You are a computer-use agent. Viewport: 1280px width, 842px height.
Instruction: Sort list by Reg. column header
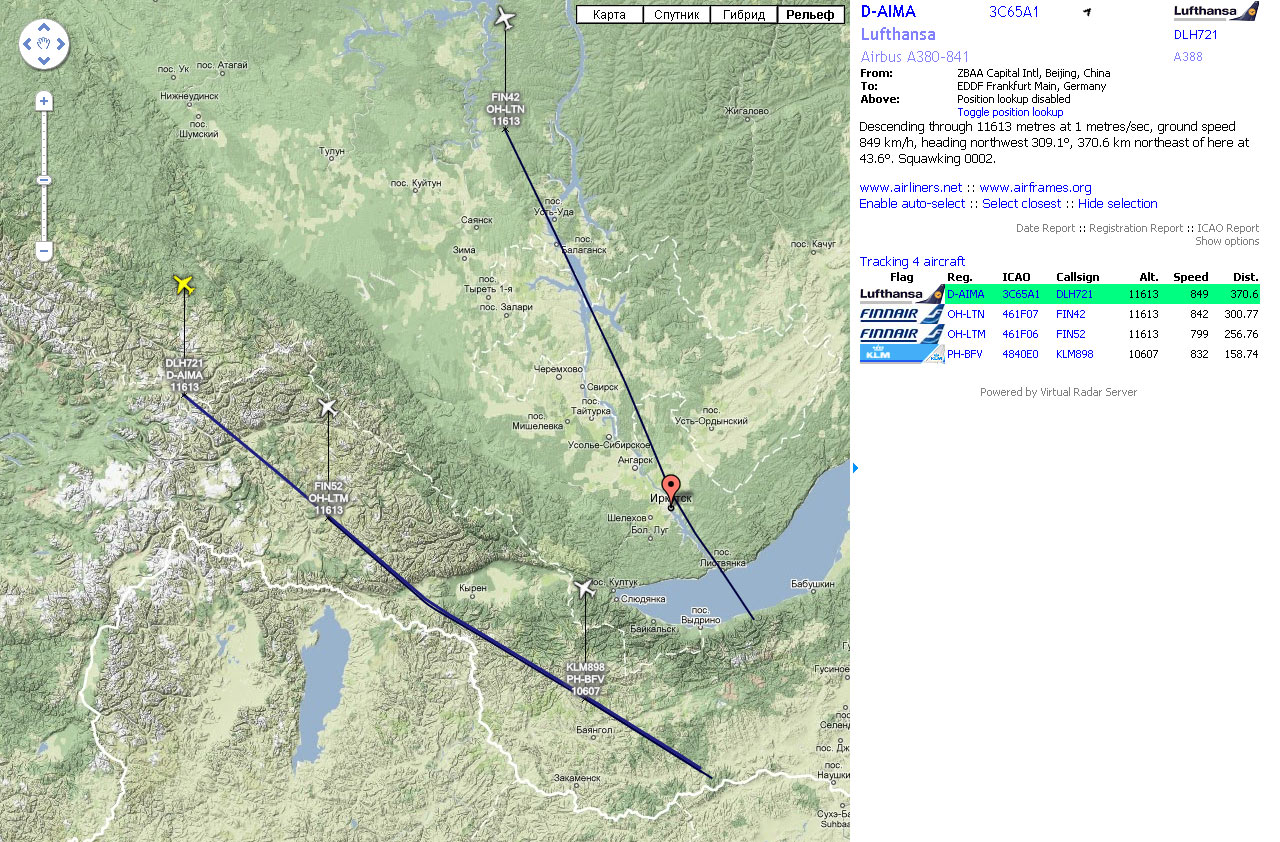tap(959, 277)
